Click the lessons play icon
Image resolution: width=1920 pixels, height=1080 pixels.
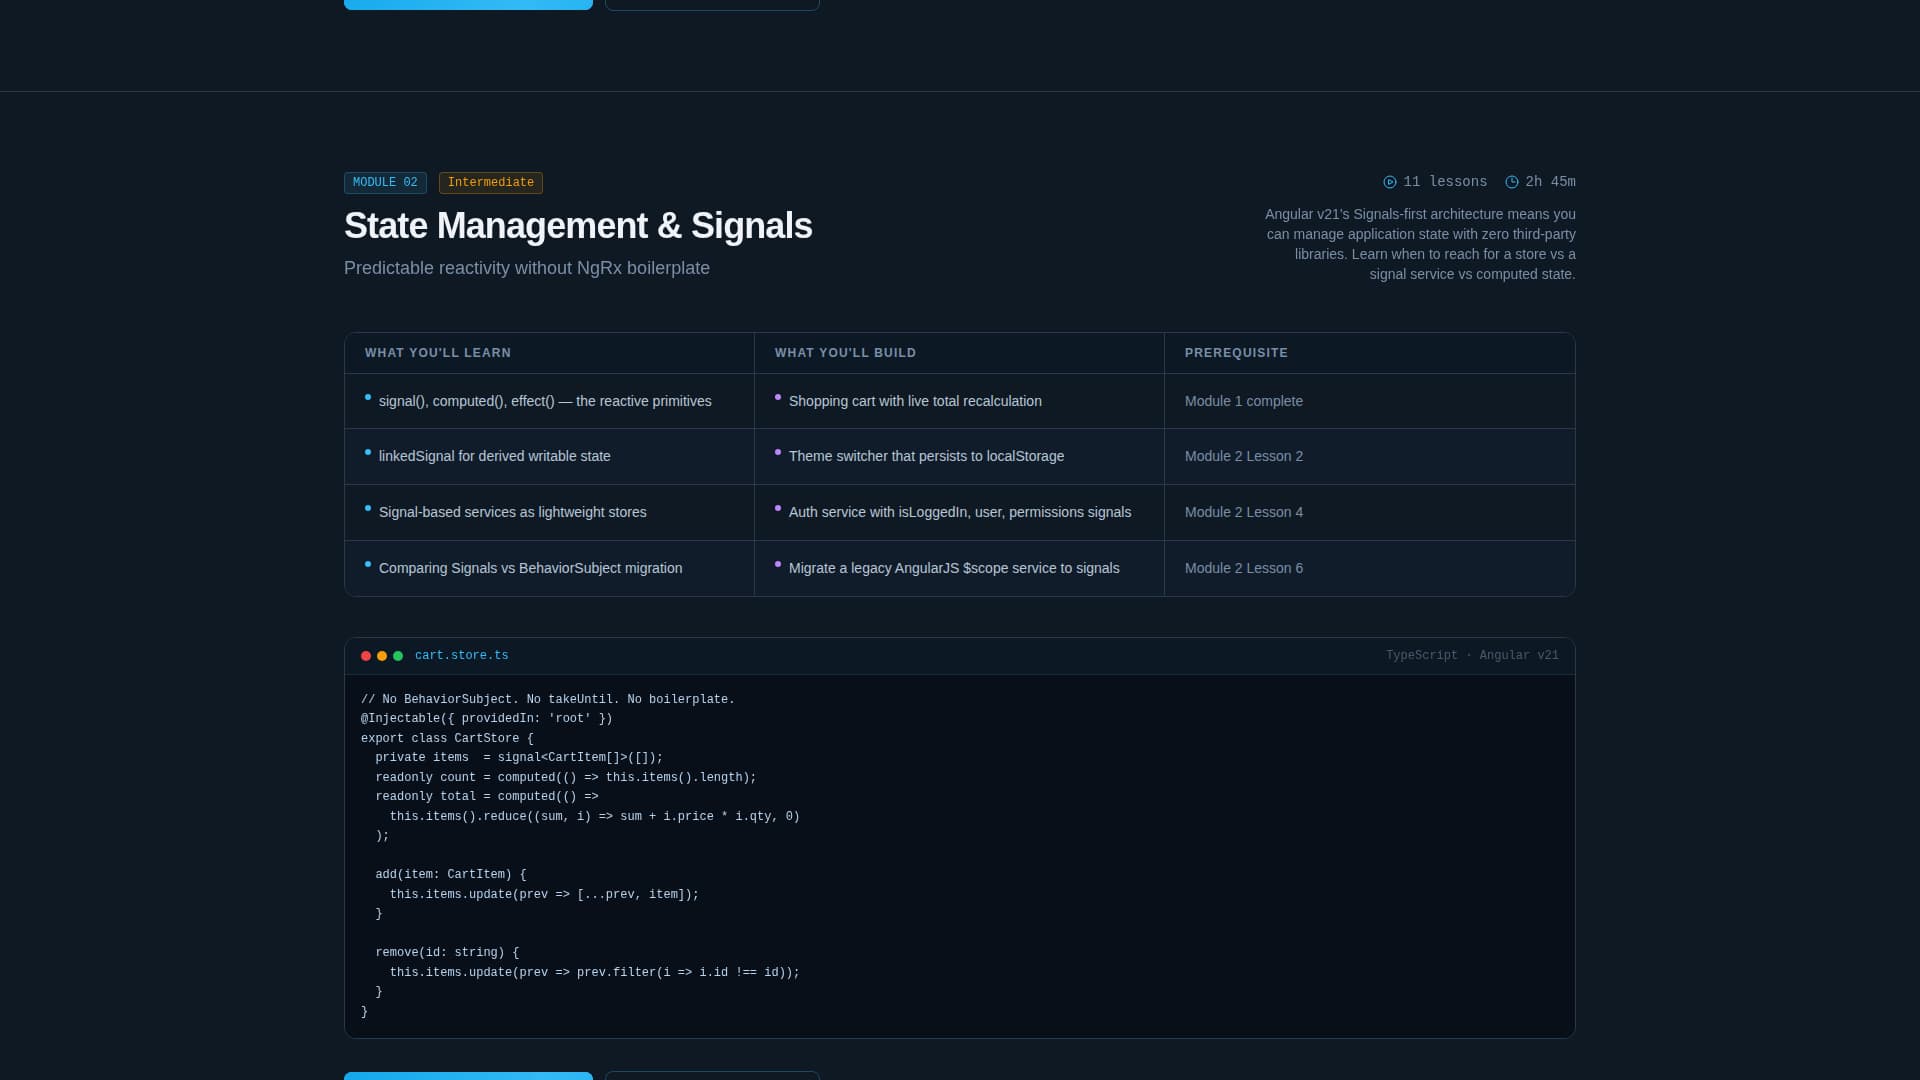(1389, 182)
